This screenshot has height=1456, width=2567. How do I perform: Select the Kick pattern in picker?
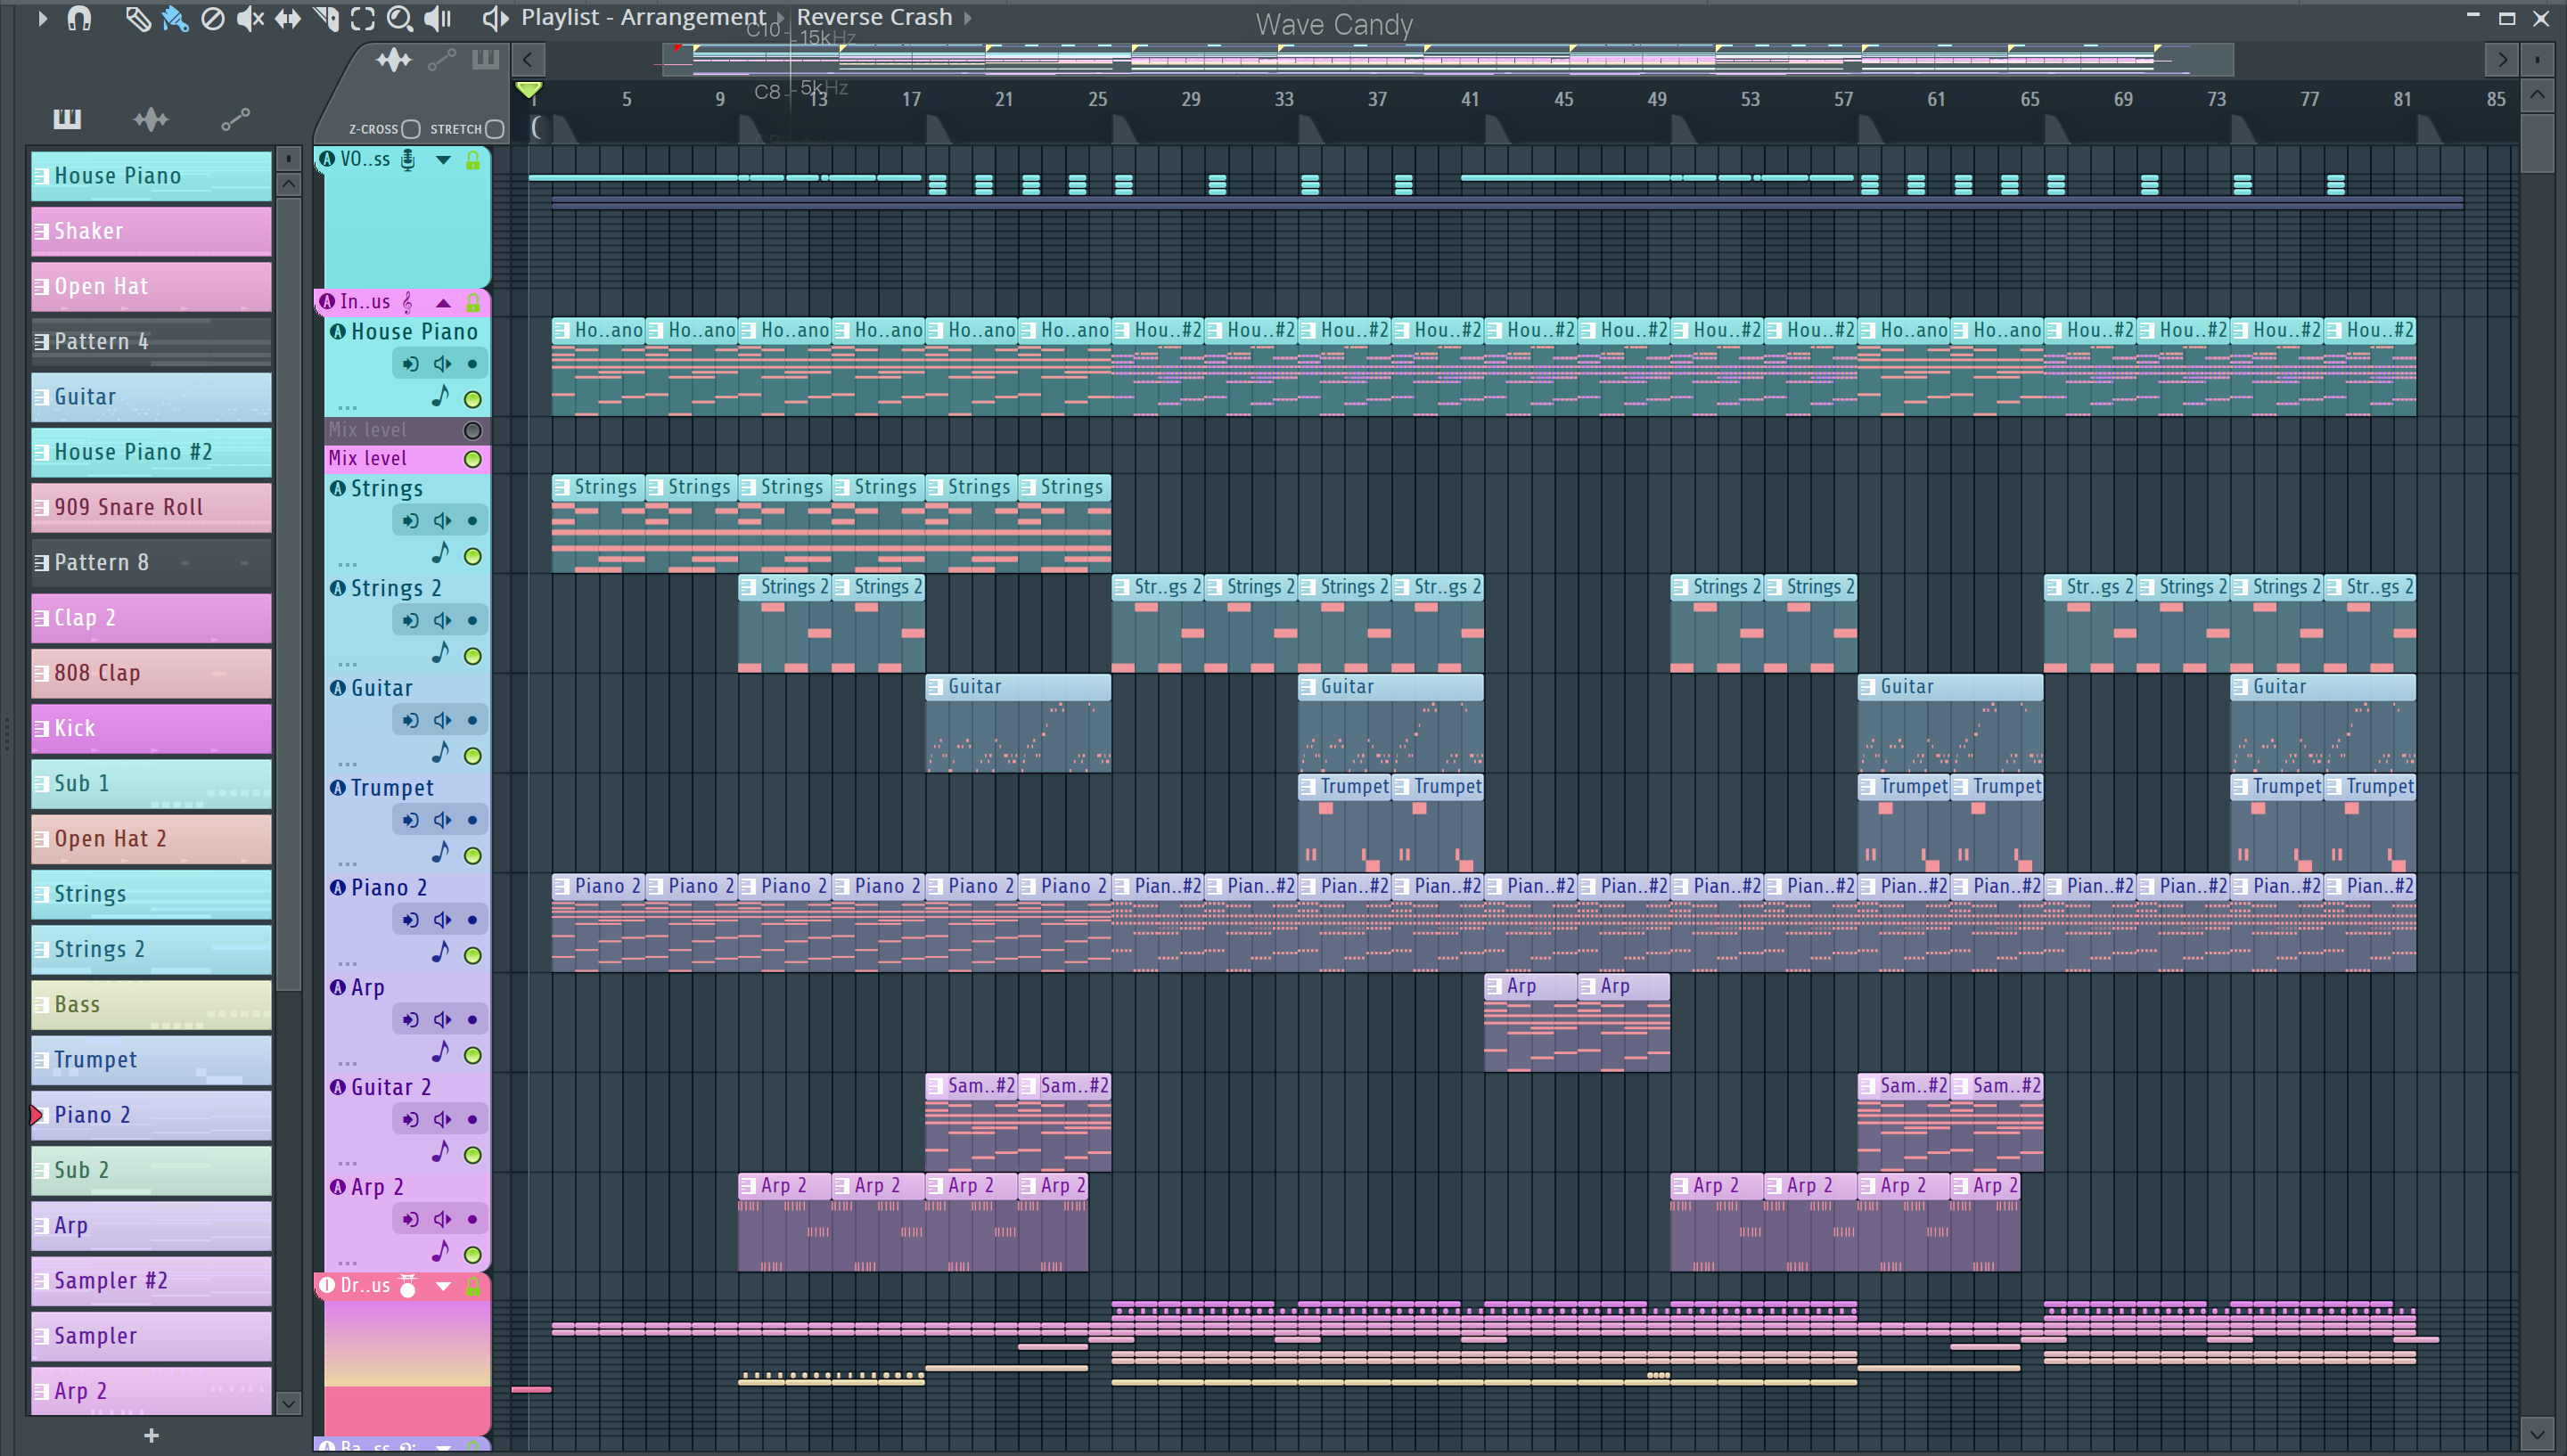[x=151, y=728]
